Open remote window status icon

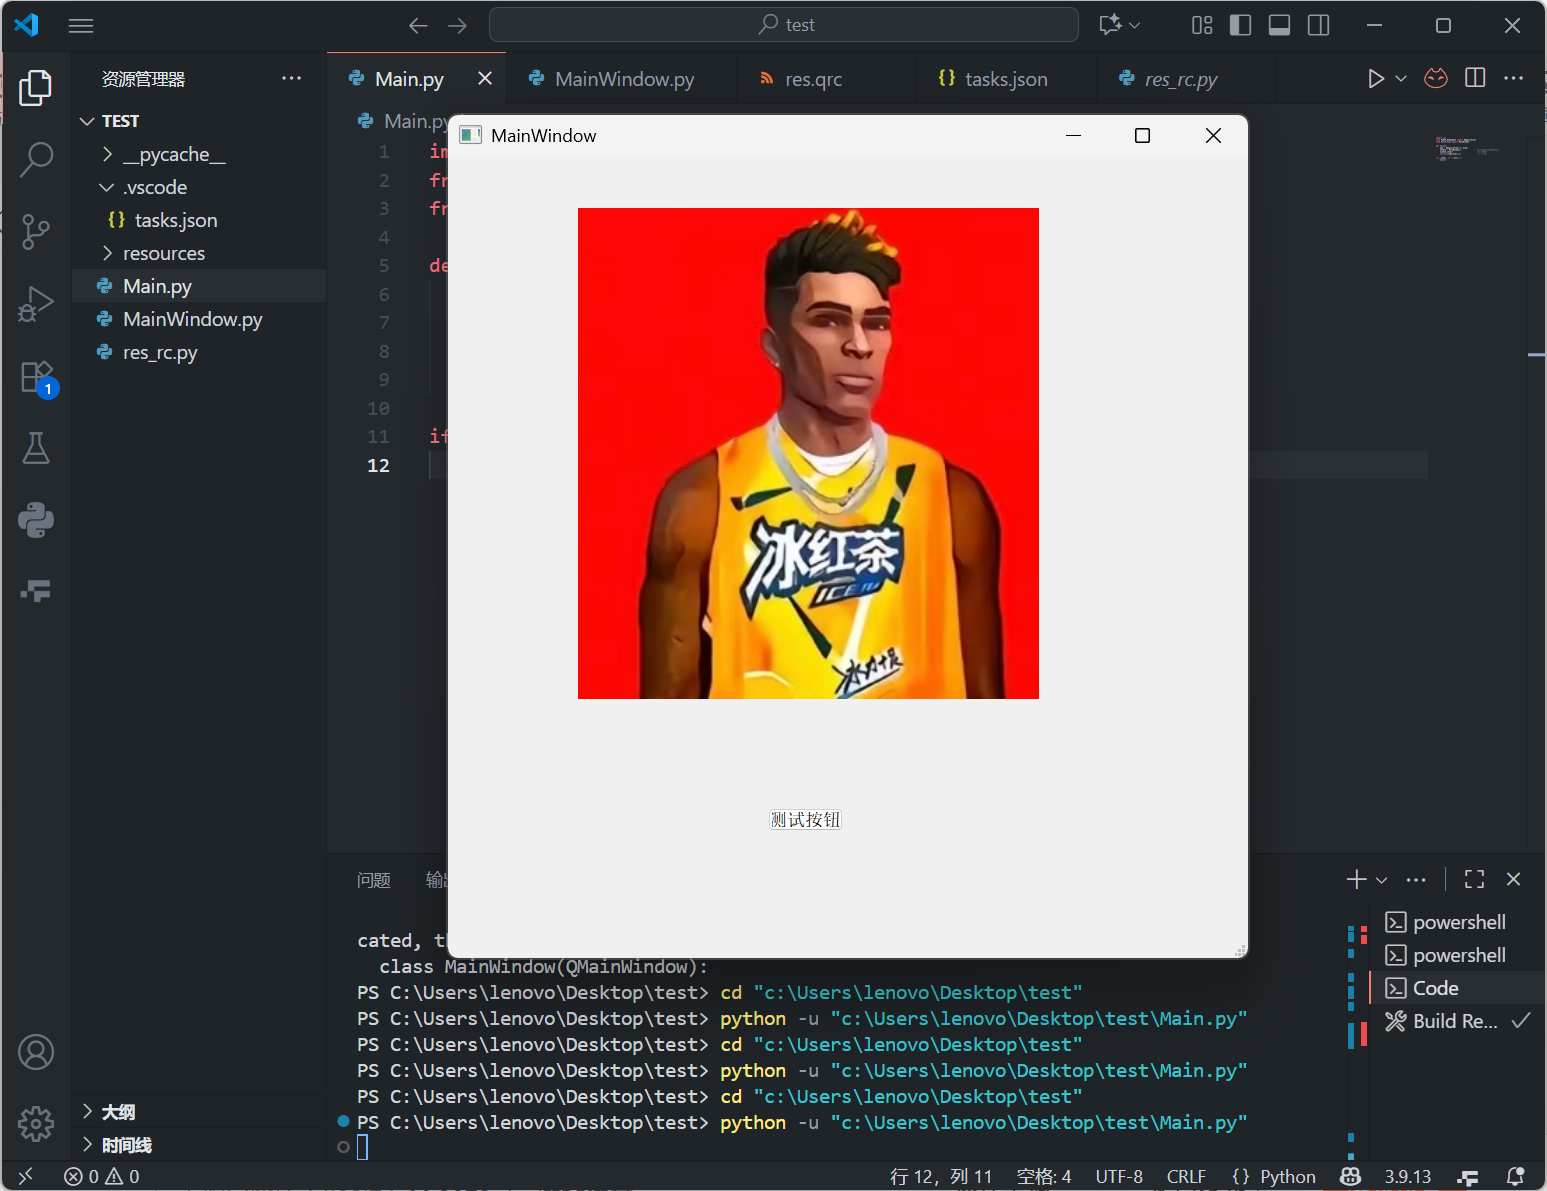click(26, 1176)
